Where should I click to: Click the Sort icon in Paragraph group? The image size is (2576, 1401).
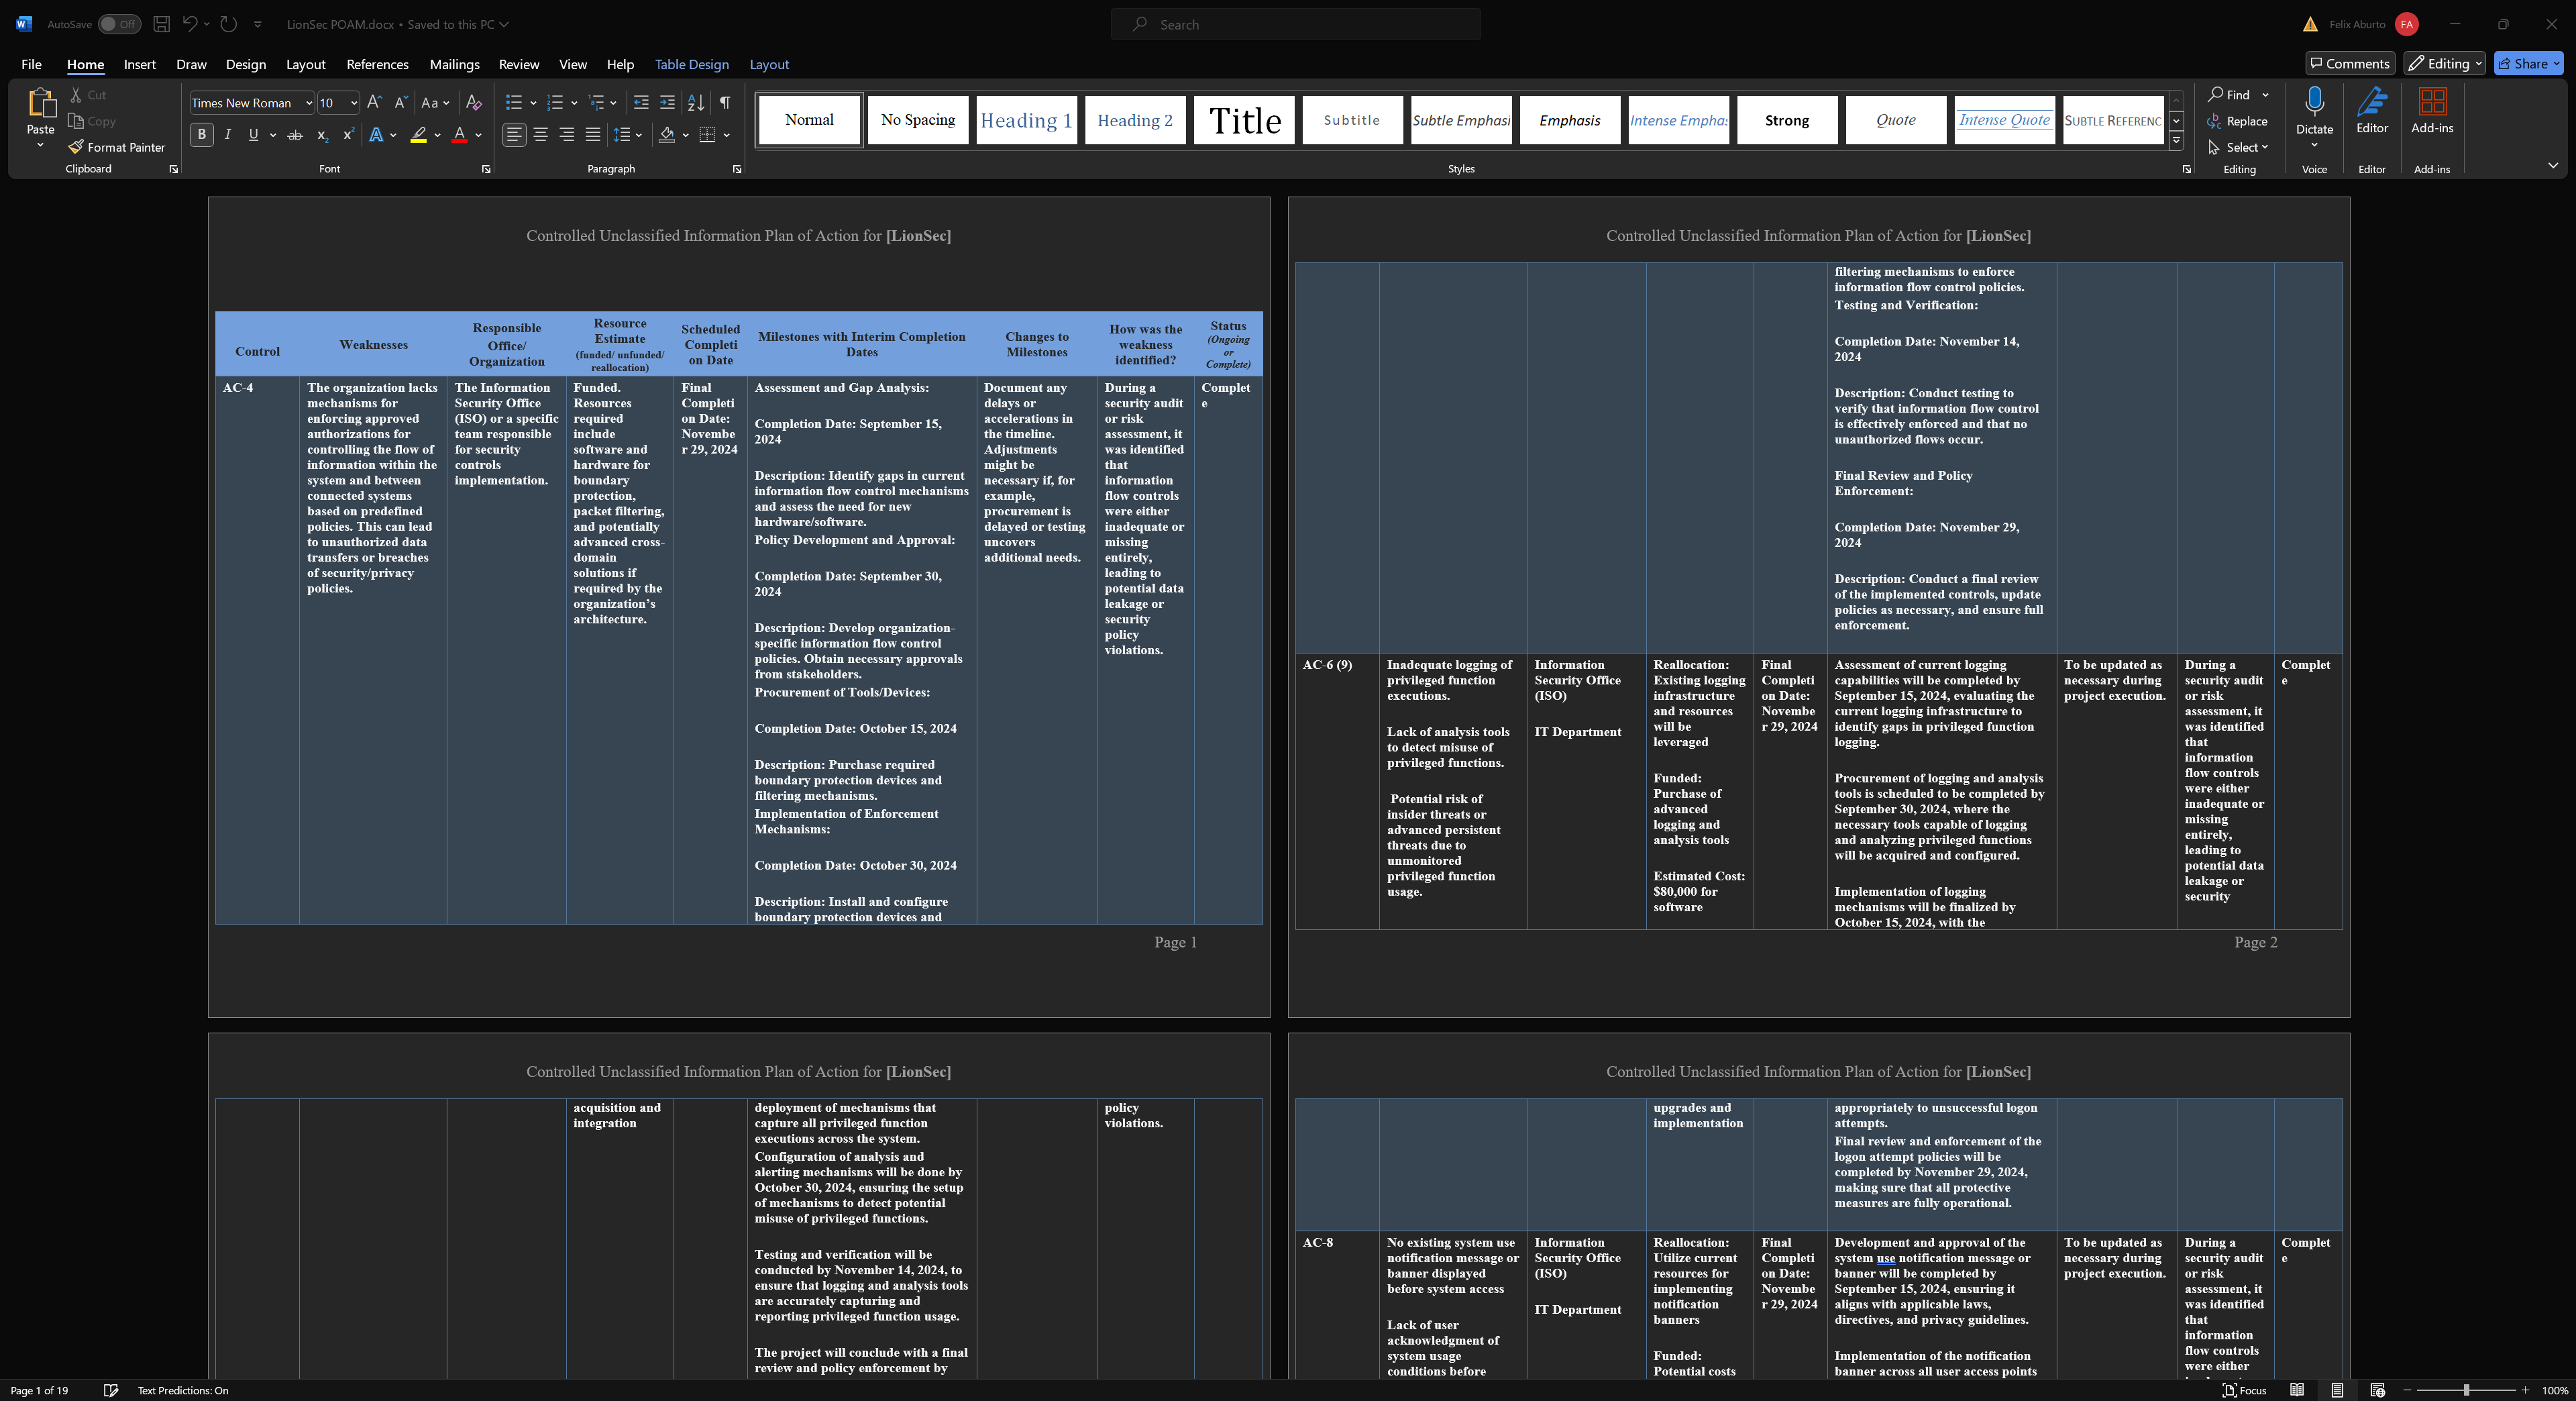point(696,103)
